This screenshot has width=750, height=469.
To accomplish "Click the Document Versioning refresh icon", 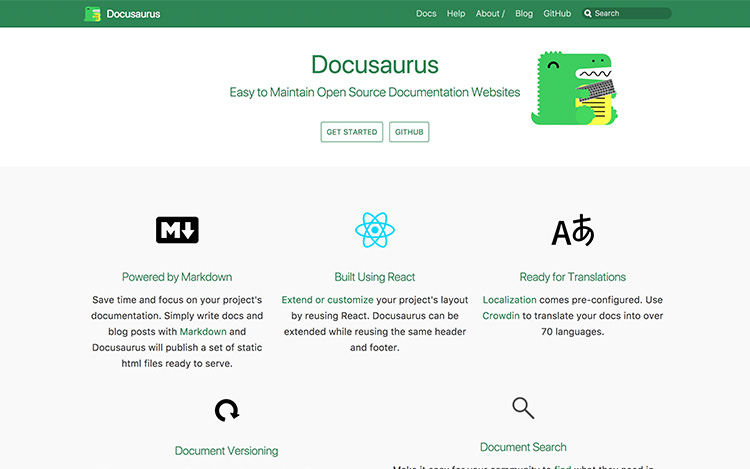I will tap(227, 410).
